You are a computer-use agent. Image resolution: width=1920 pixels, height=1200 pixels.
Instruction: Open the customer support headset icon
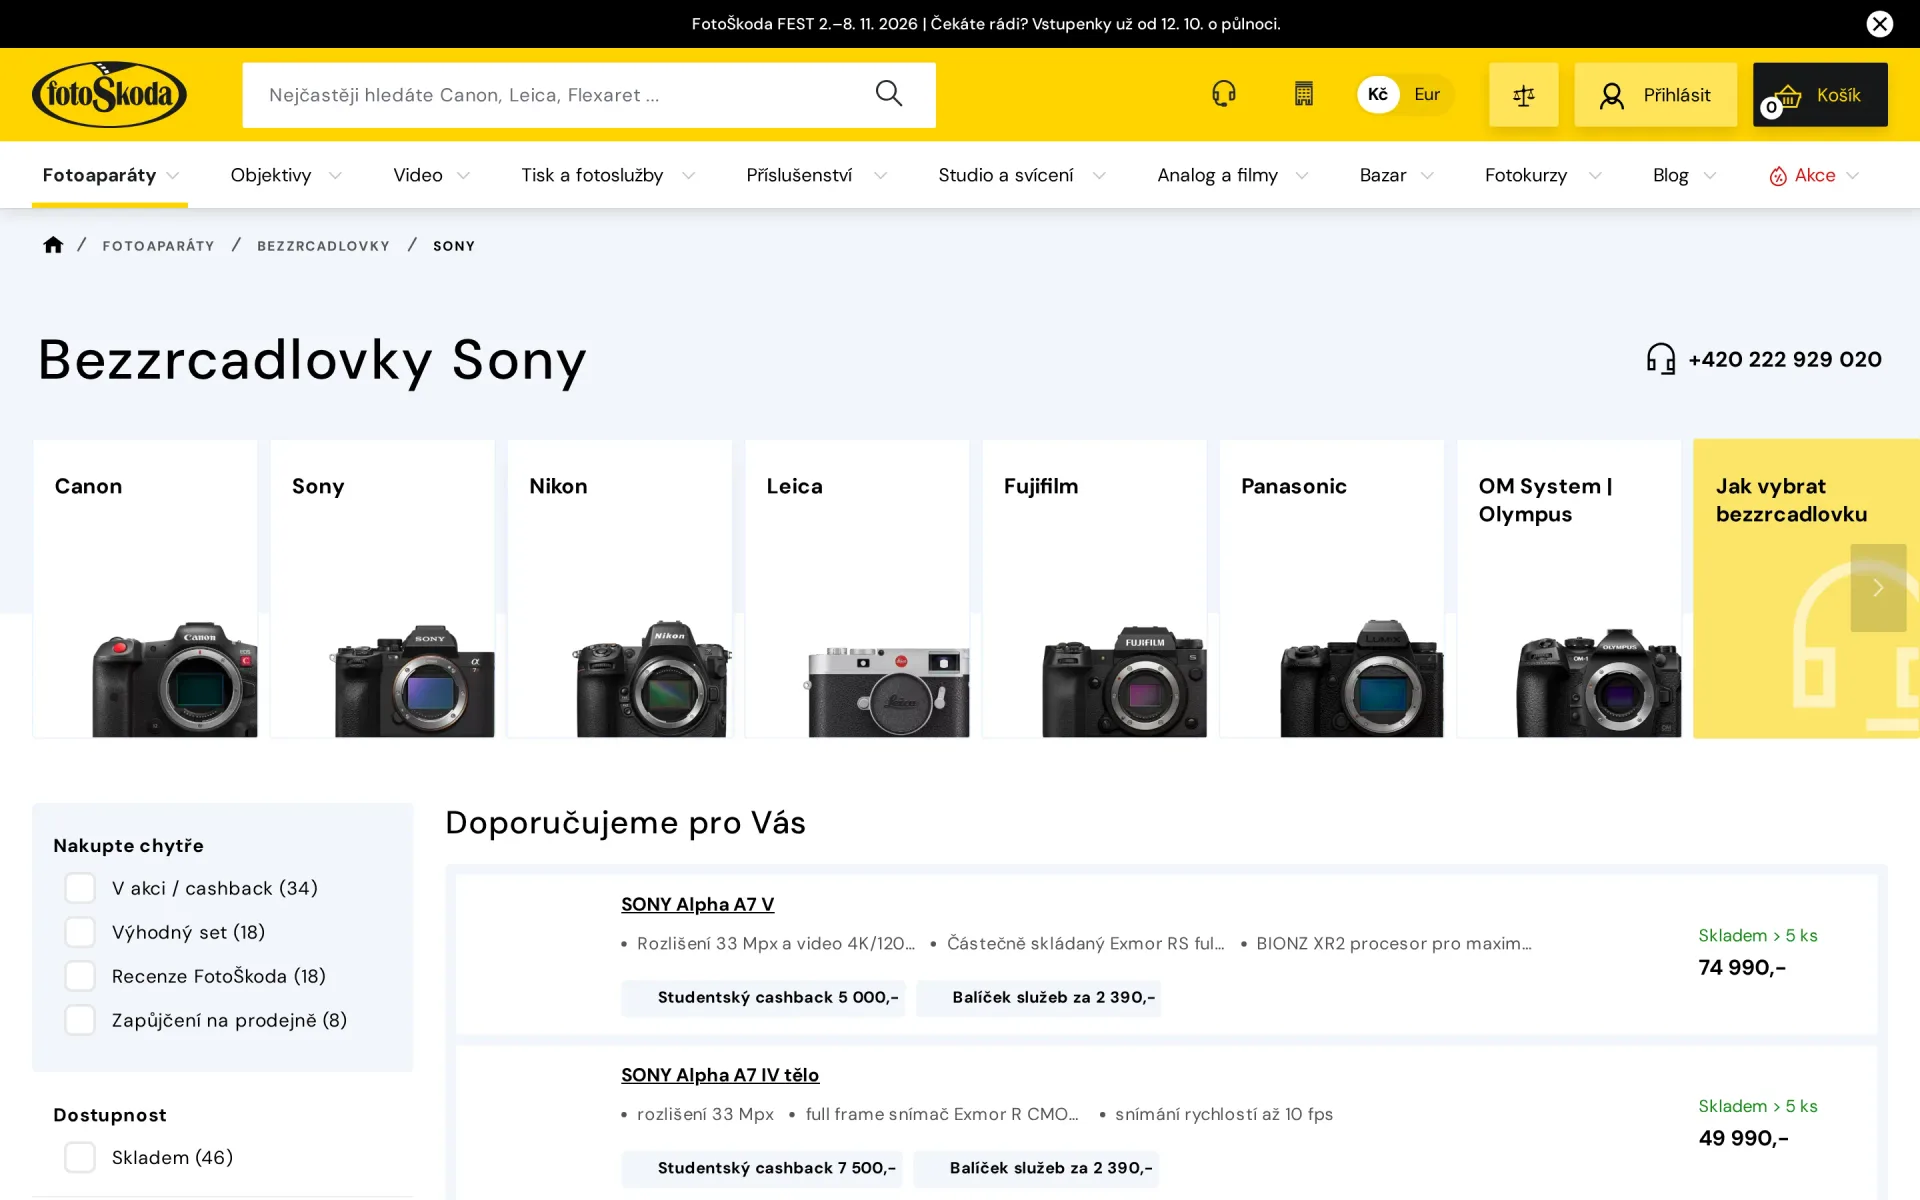(x=1223, y=94)
